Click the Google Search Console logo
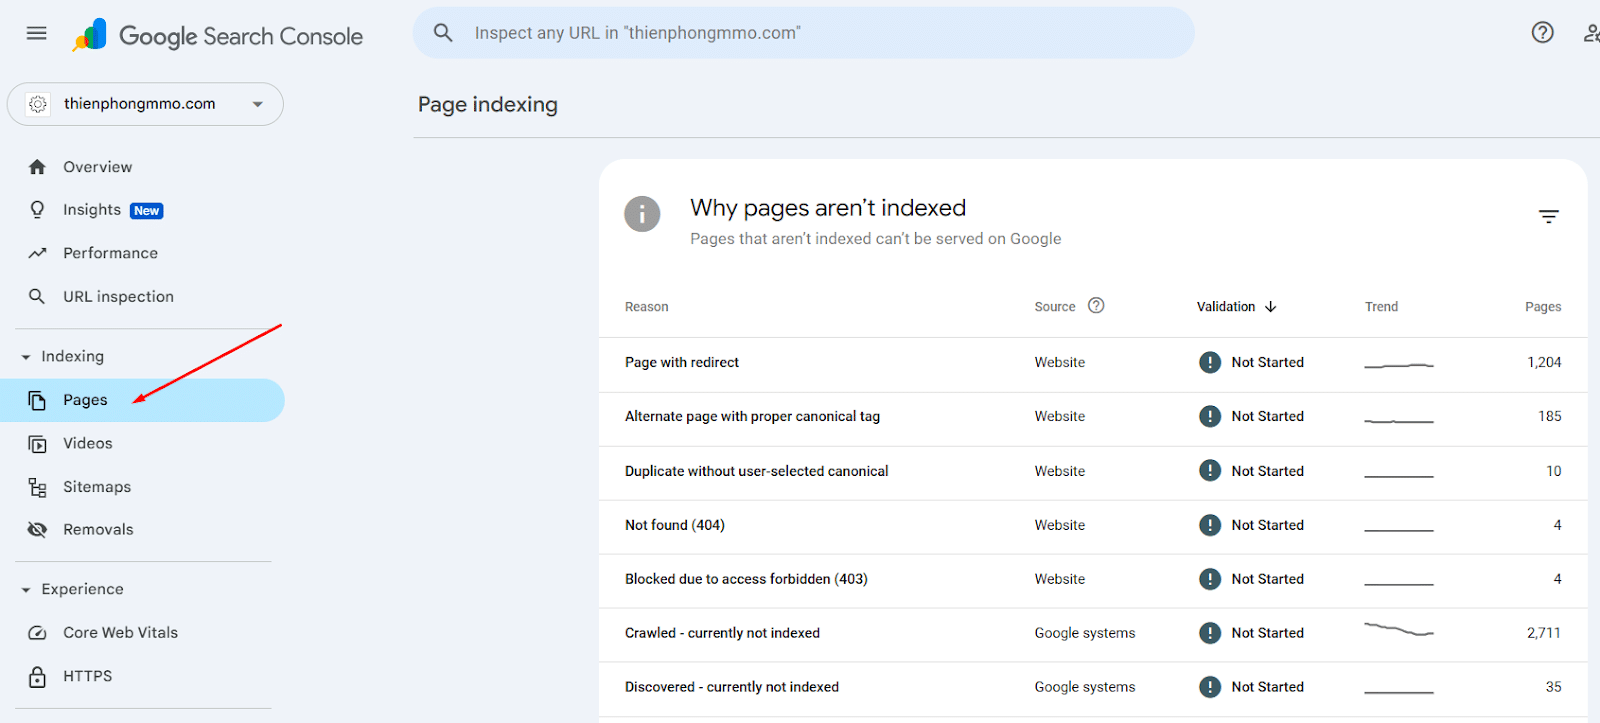The width and height of the screenshot is (1600, 723). (218, 36)
